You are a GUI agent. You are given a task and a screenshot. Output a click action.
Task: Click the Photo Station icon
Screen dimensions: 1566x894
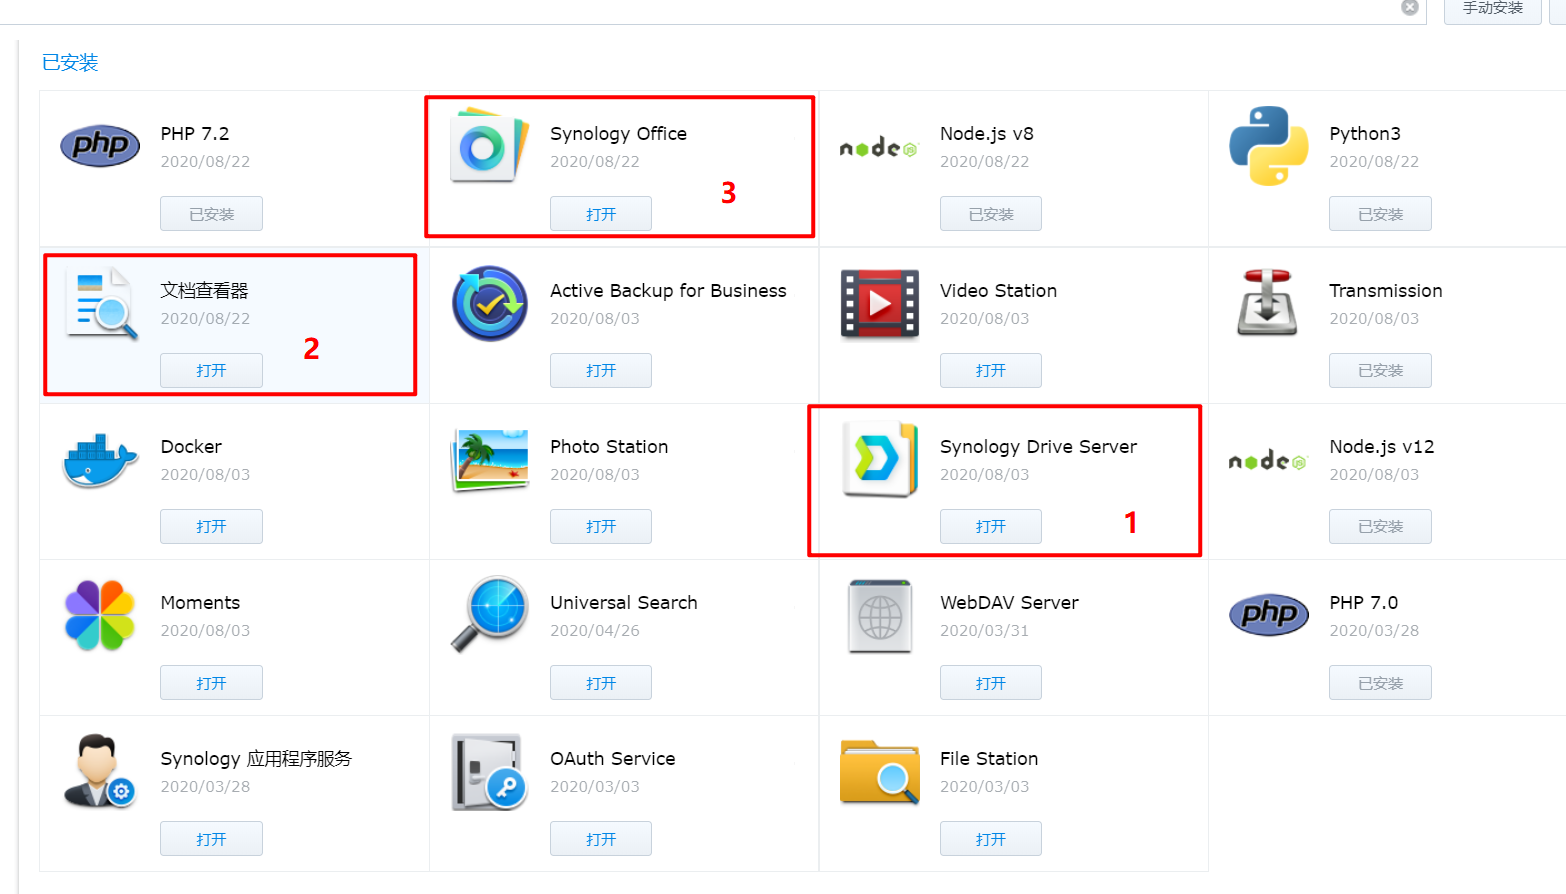click(490, 460)
